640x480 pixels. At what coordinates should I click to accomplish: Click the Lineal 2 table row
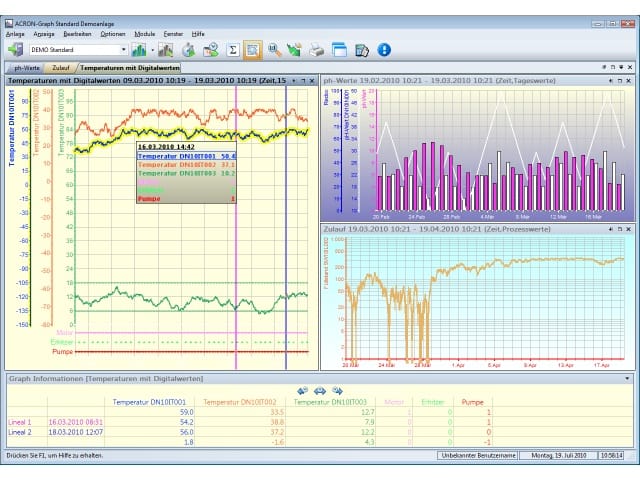pyautogui.click(x=249, y=432)
